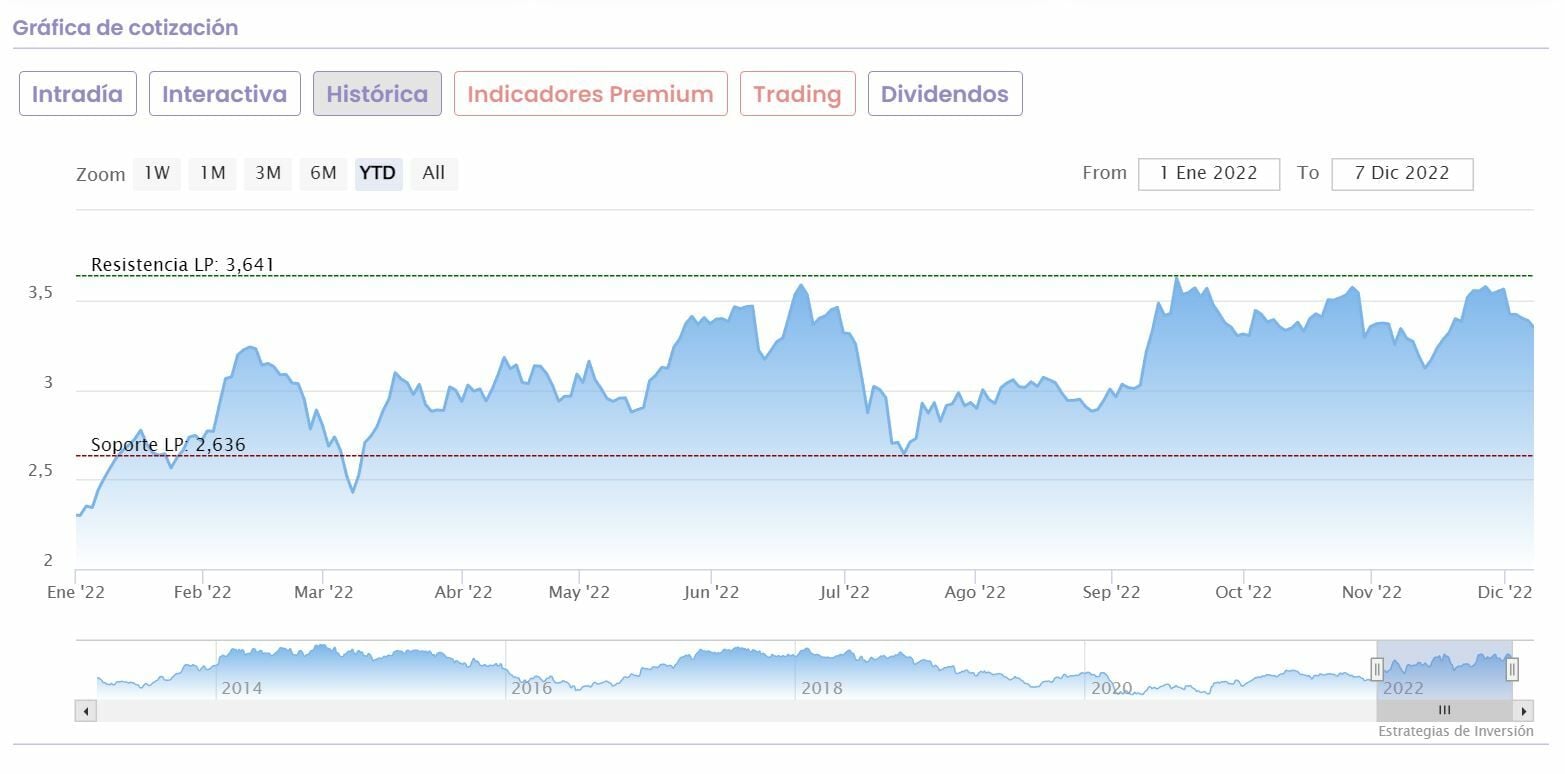Click the scrollbar thumb grip
This screenshot has width=1565, height=774.
pyautogui.click(x=1444, y=711)
